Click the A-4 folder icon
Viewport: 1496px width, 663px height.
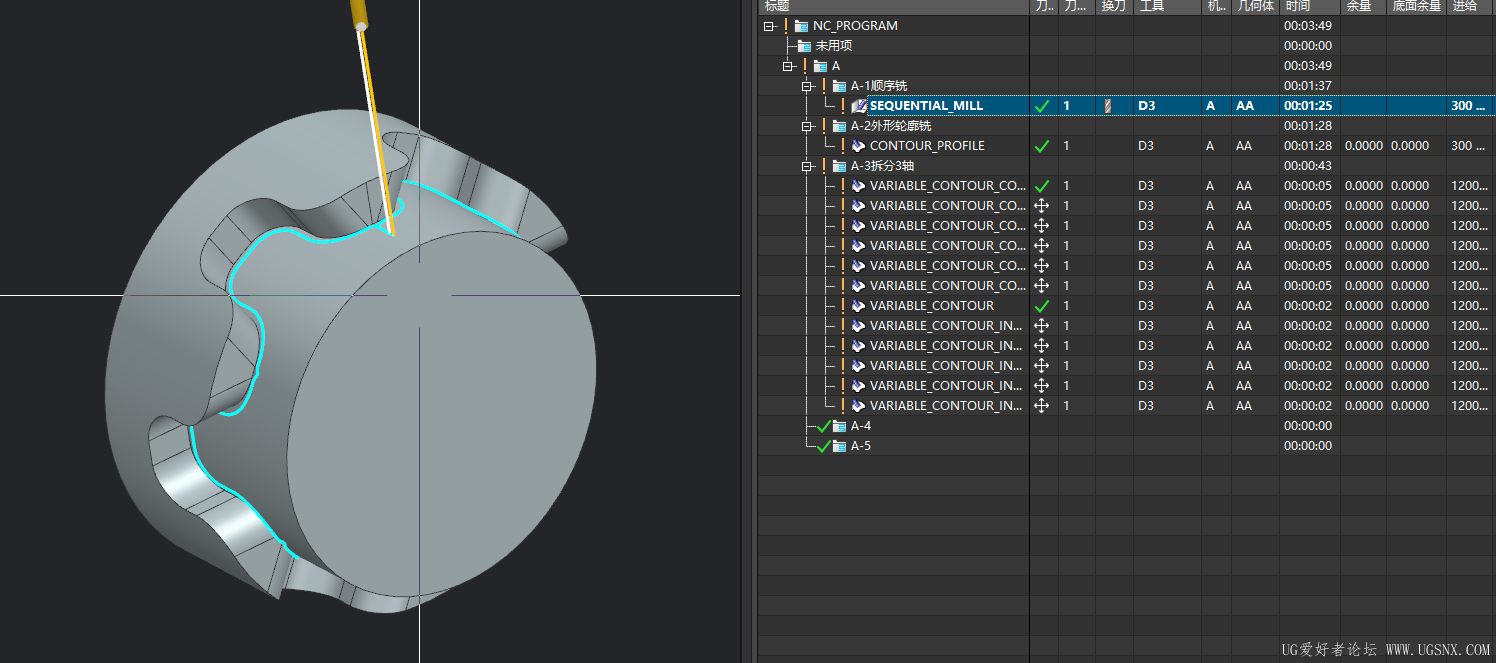coord(840,426)
